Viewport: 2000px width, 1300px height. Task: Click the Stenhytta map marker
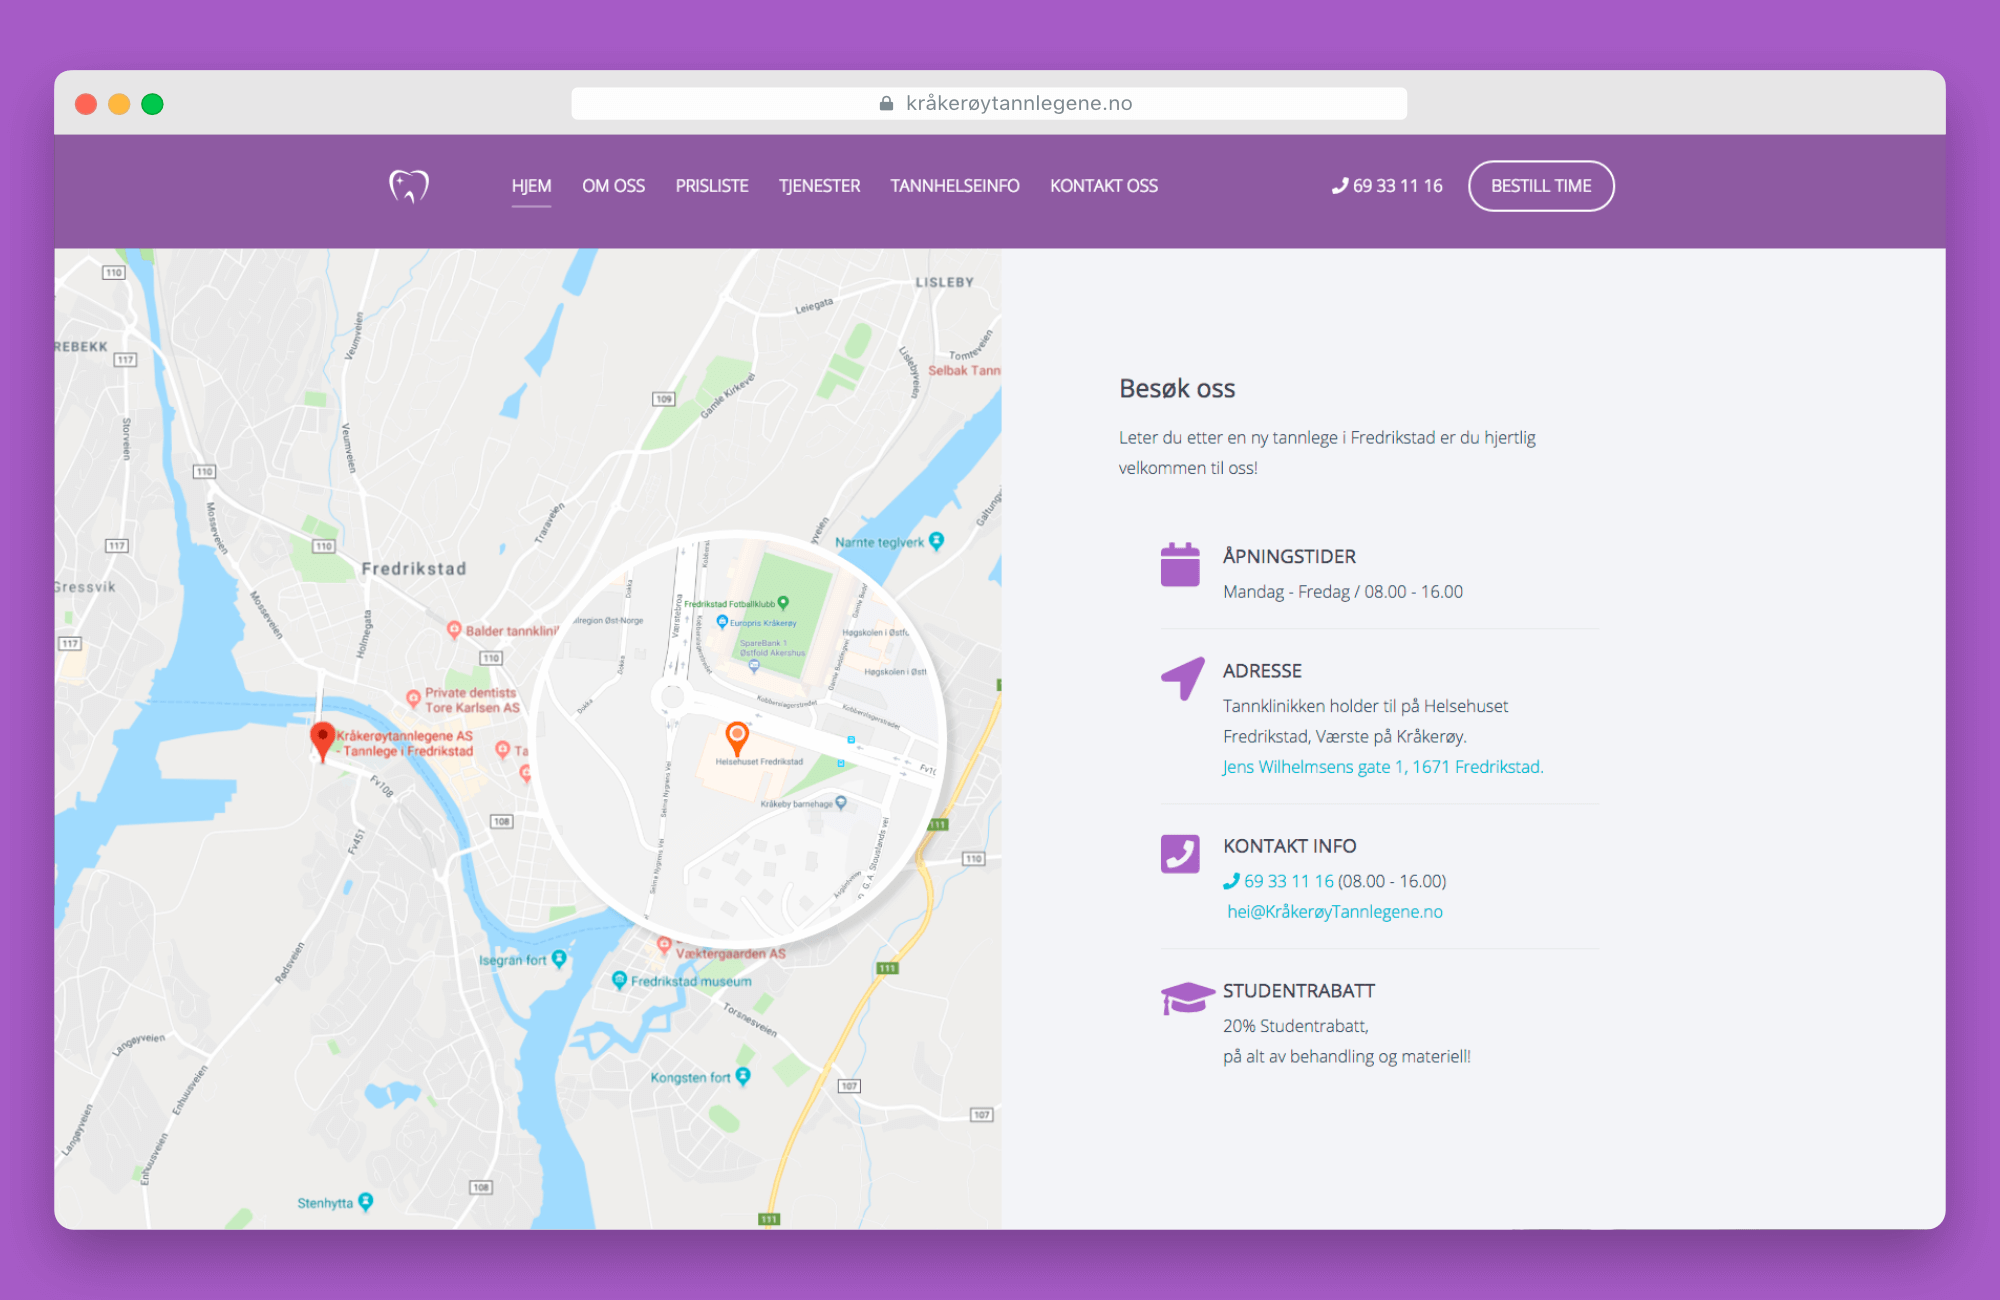(365, 1201)
